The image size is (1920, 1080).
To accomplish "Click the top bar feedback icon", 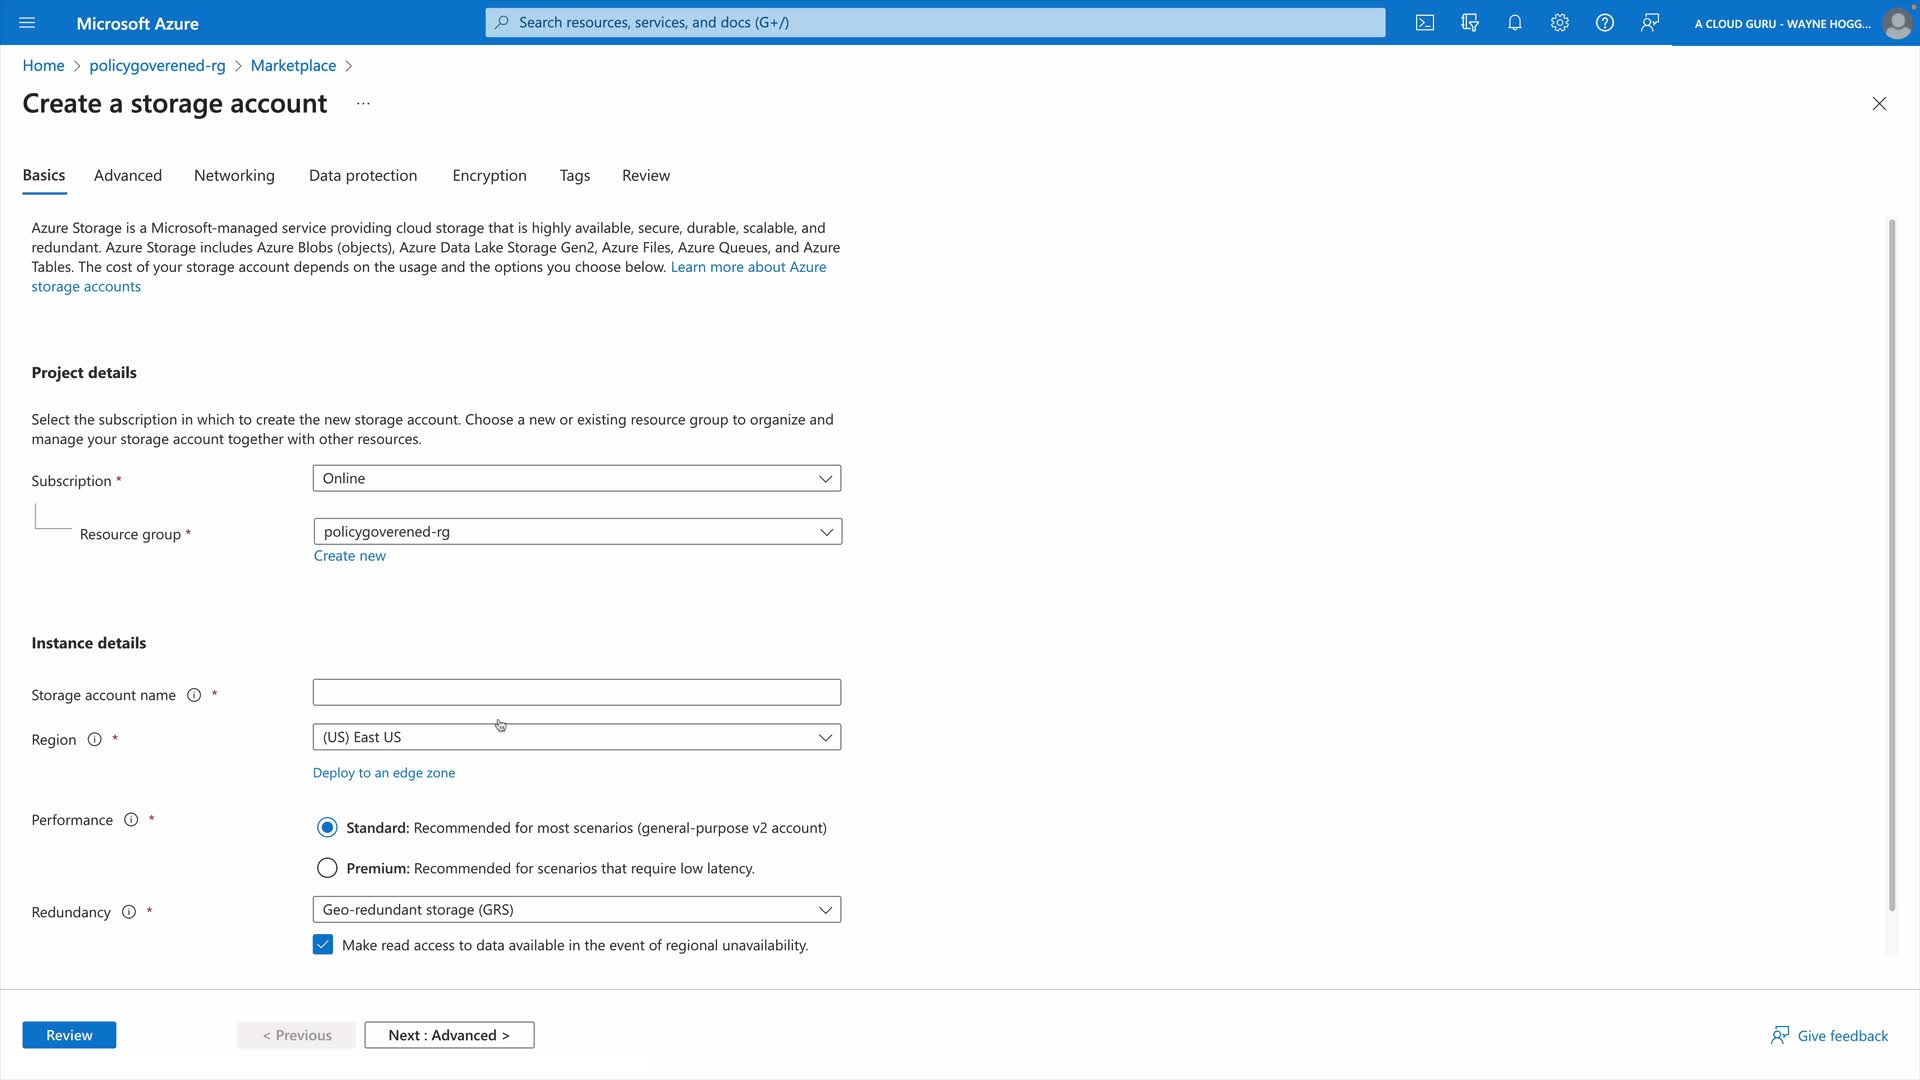I will point(1650,22).
